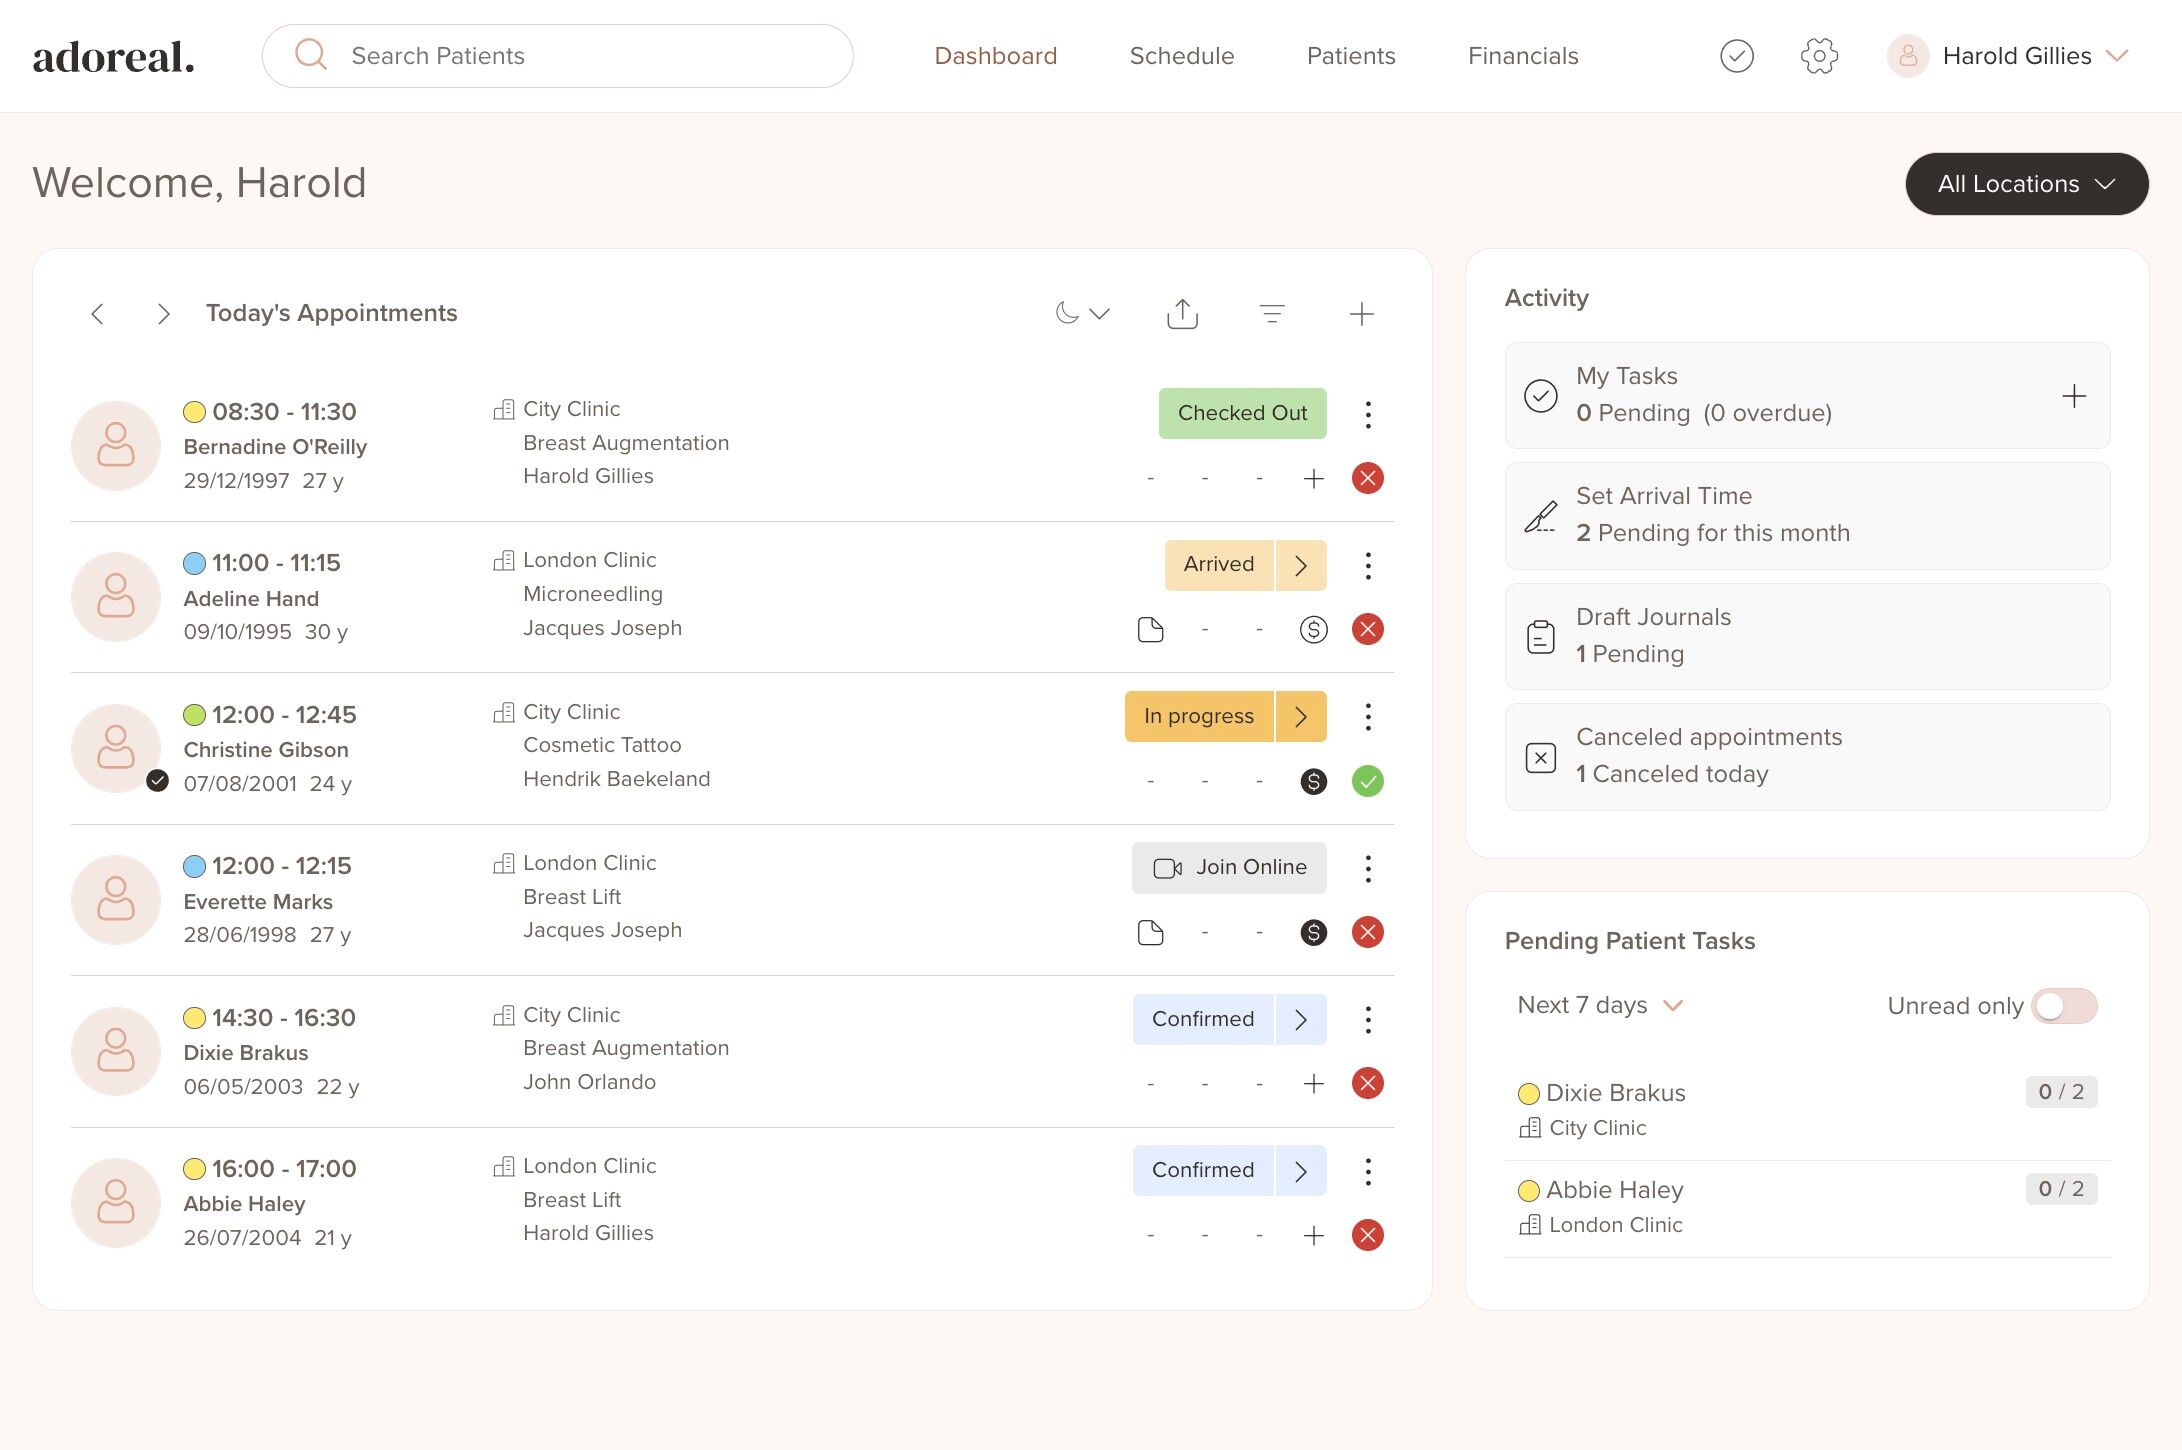The image size is (2182, 1450).
Task: Expand the All Locations dropdown
Action: point(2026,184)
